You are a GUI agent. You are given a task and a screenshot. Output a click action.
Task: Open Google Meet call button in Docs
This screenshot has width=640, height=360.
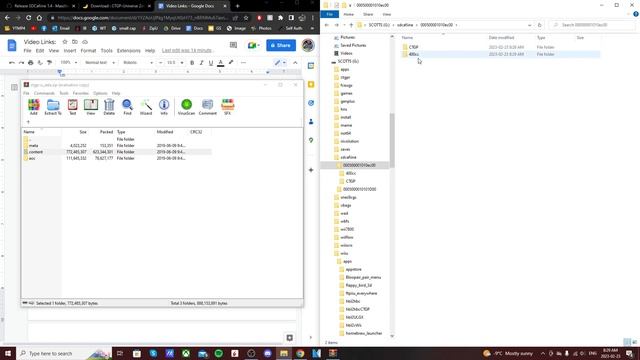253,45
